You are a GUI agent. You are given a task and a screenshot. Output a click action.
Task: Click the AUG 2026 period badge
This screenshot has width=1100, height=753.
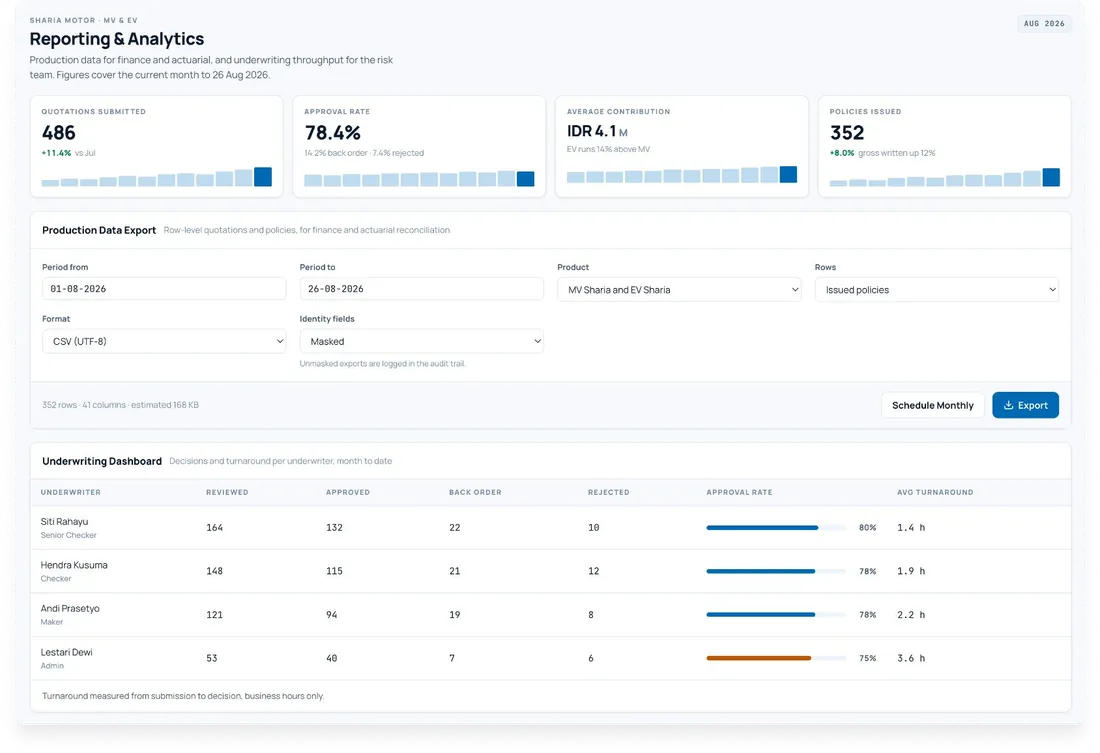1044,23
